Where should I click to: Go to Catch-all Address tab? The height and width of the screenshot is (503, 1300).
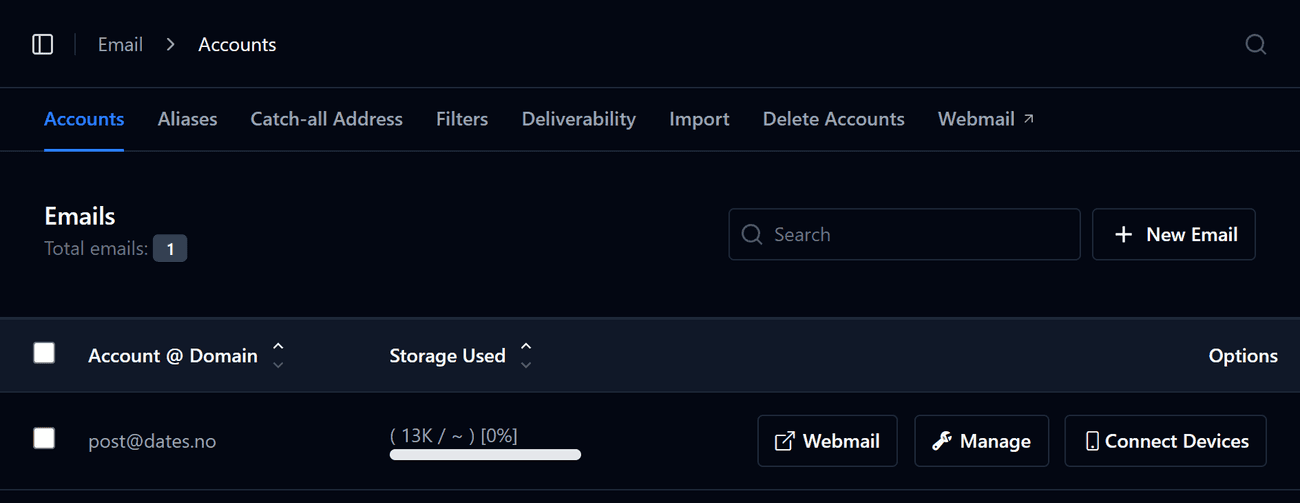(326, 119)
